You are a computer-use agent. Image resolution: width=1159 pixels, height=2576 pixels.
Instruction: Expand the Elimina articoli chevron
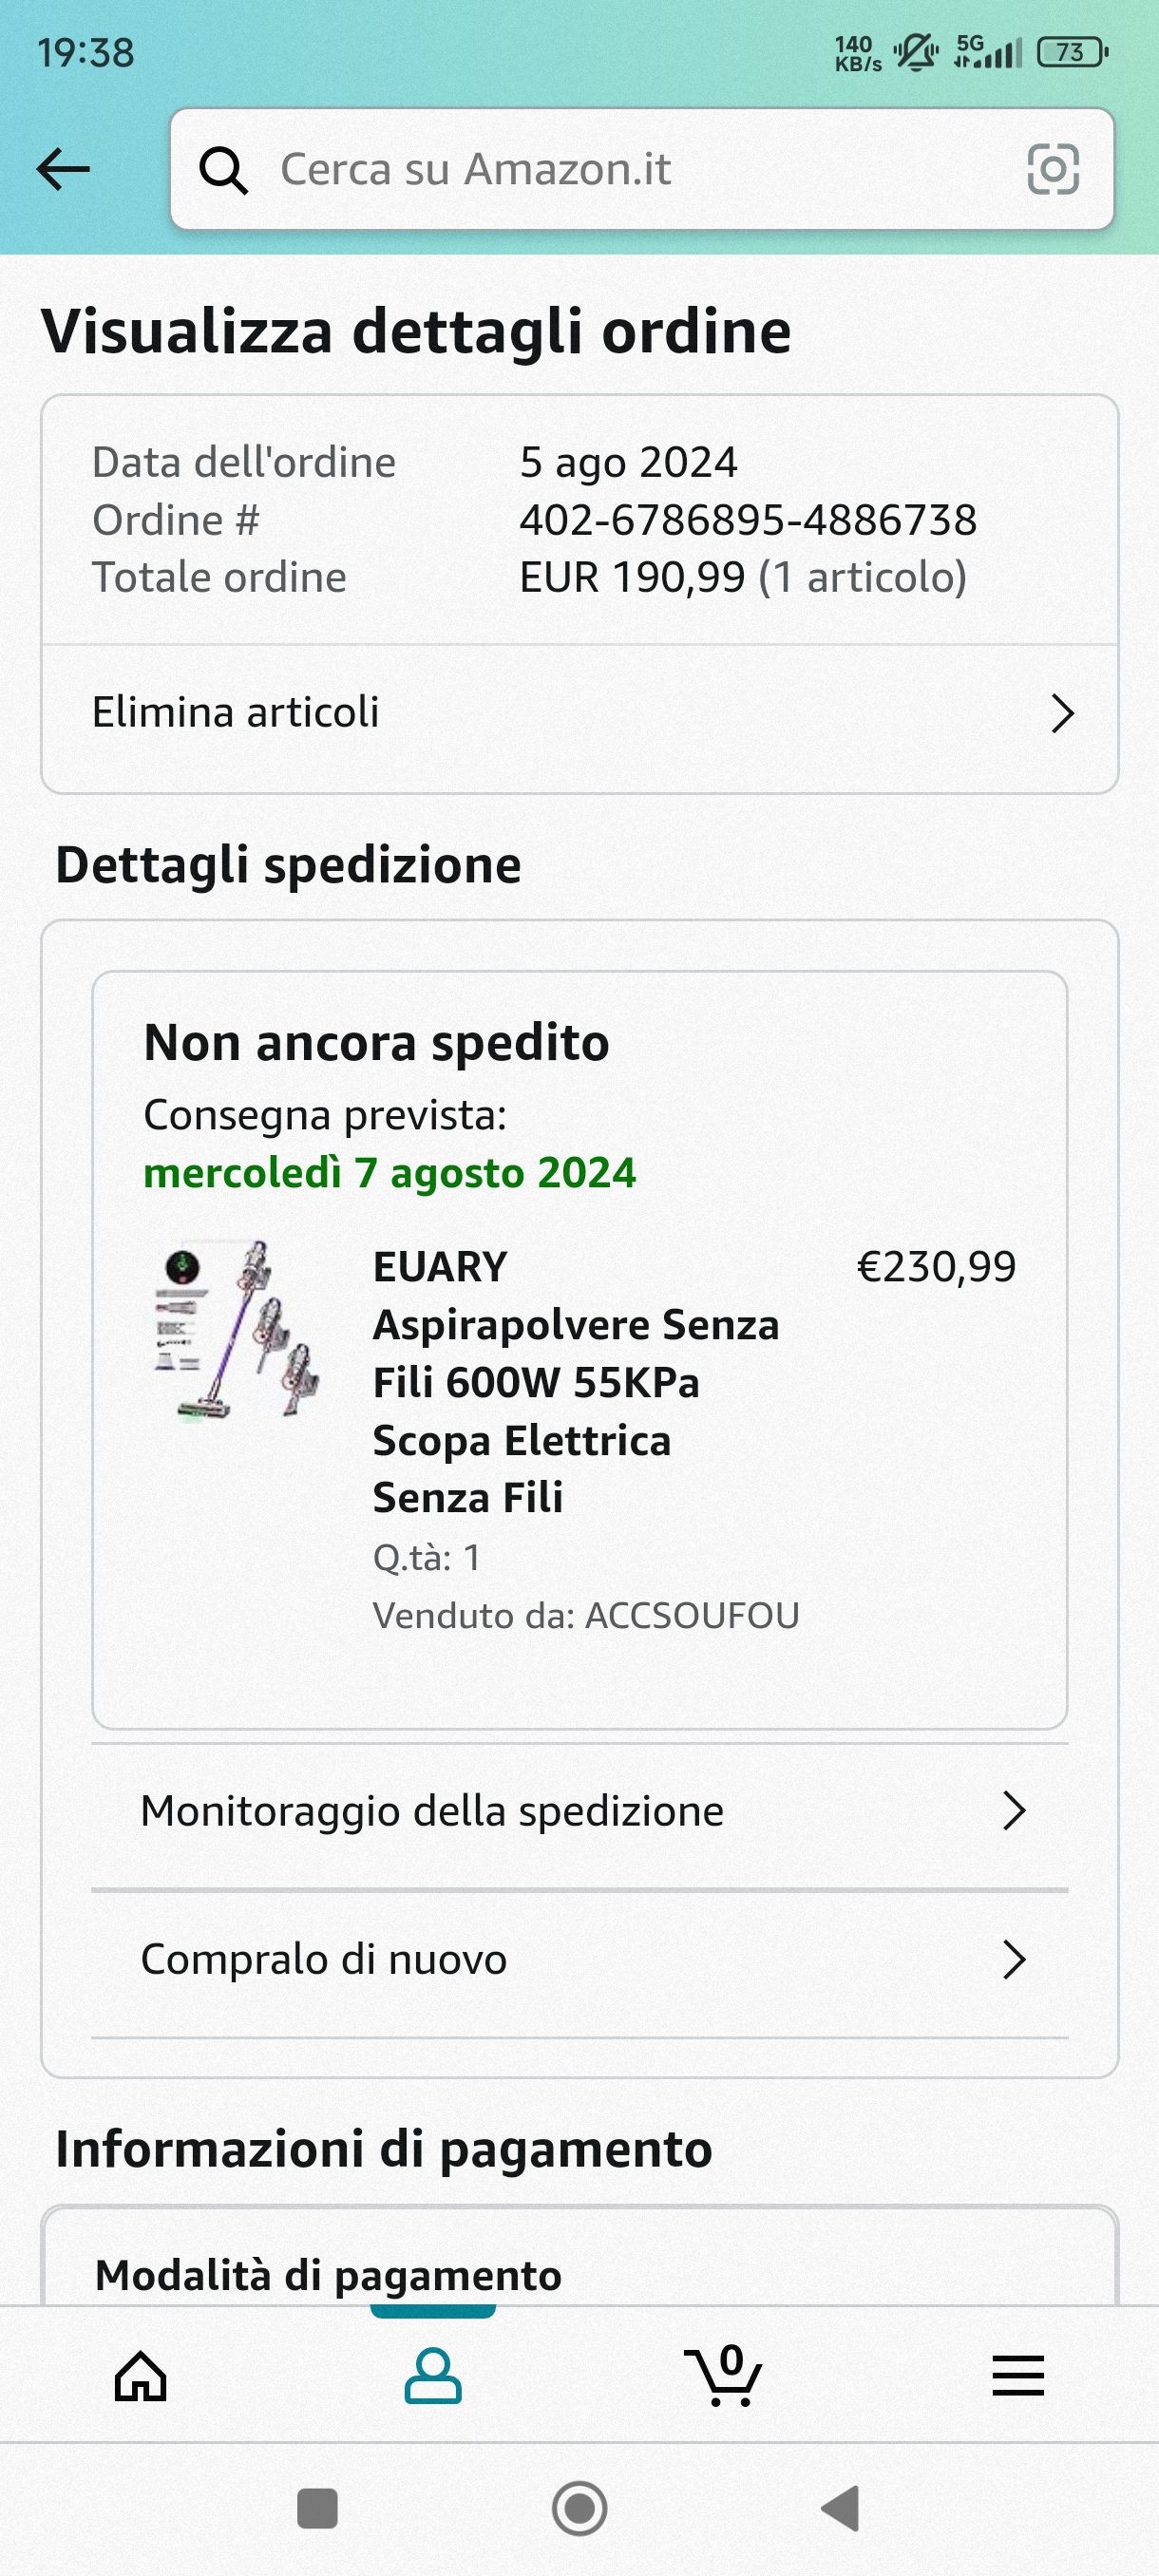(x=1062, y=714)
